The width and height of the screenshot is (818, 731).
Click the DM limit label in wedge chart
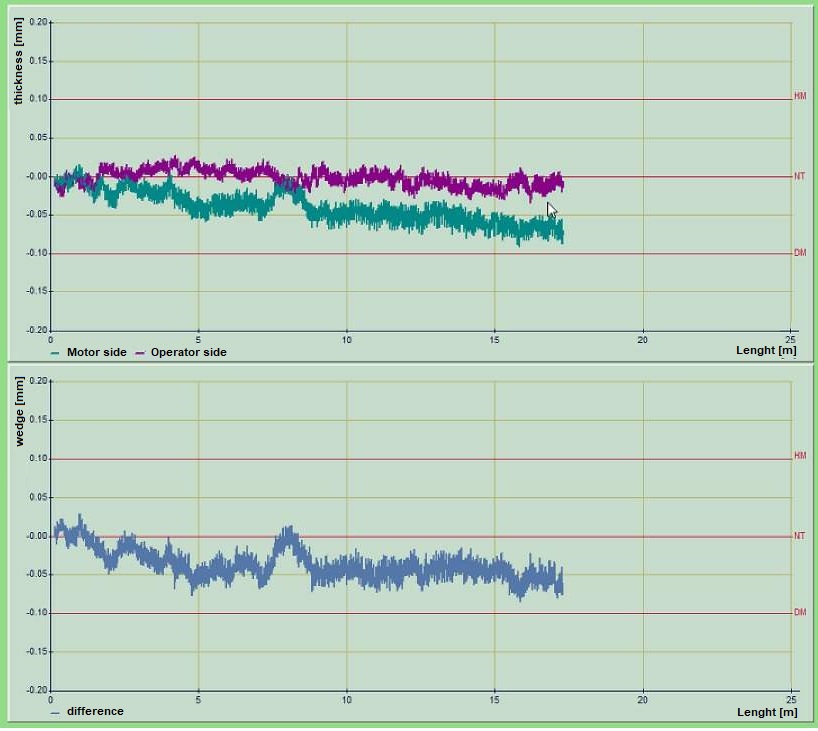tap(799, 612)
